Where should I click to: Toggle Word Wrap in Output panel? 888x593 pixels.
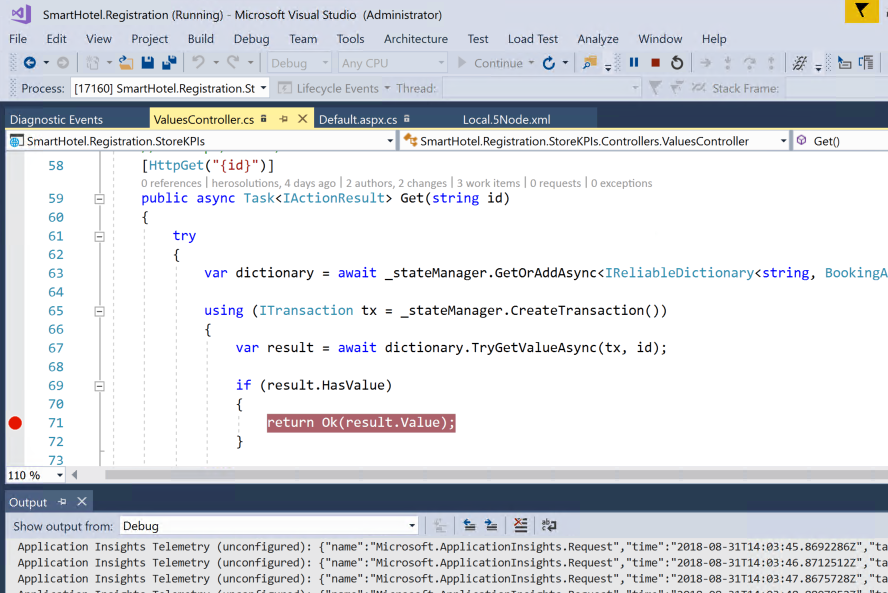[x=549, y=526]
